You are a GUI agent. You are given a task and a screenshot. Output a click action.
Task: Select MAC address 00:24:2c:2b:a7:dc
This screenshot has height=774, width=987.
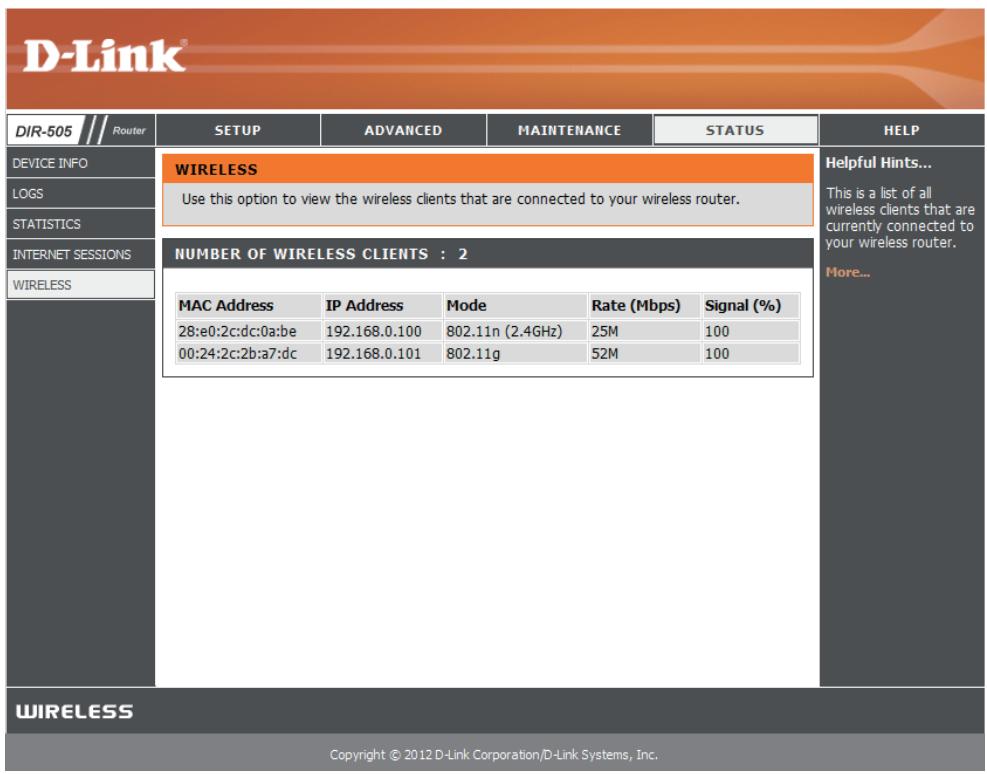coord(237,354)
